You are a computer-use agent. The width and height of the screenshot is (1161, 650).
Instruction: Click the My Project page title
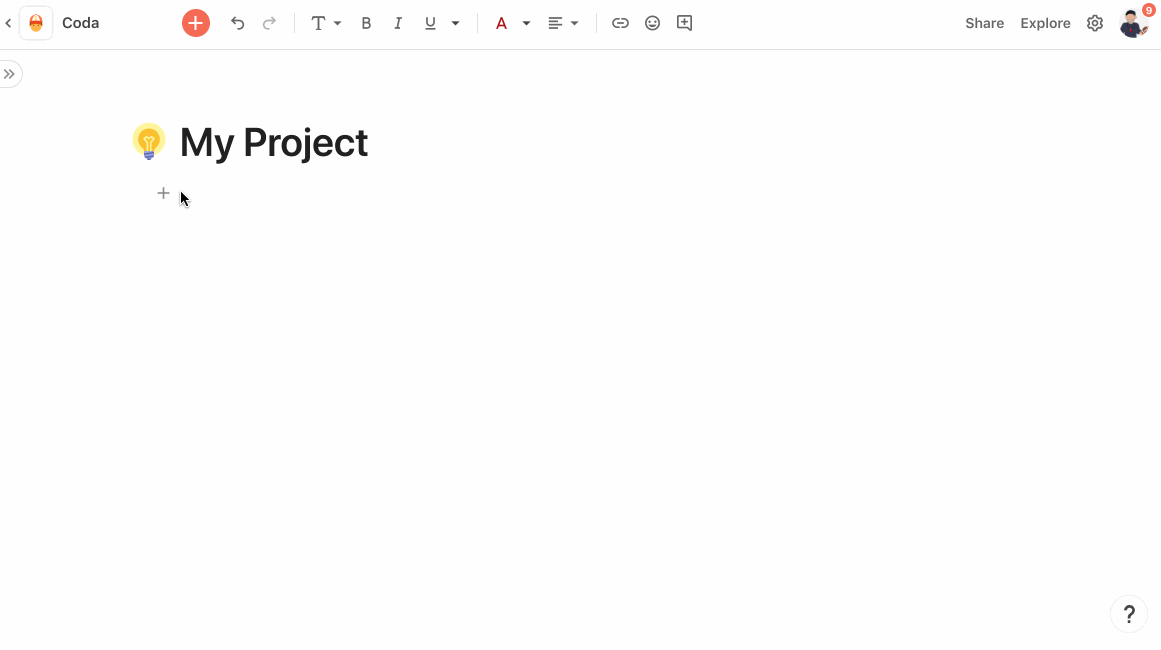point(274,142)
